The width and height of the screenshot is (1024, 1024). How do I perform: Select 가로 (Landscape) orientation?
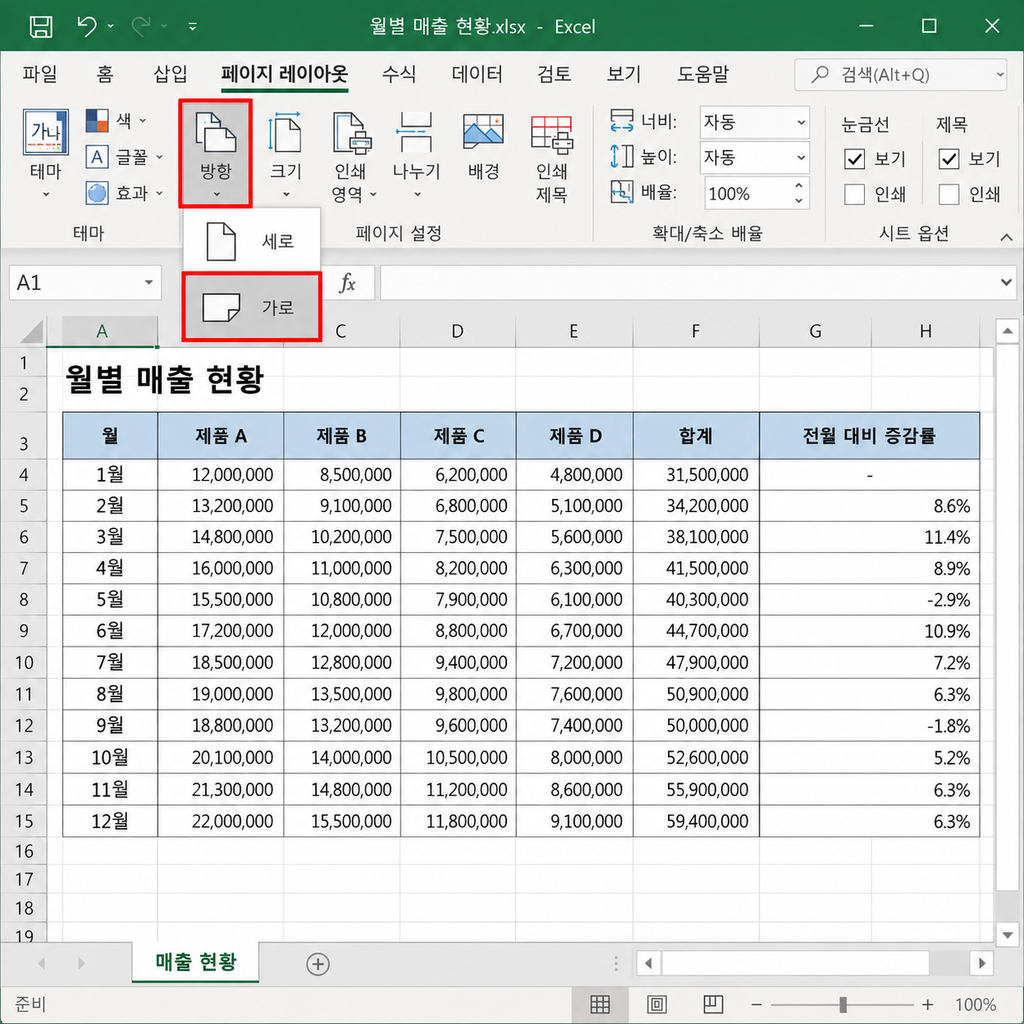pyautogui.click(x=251, y=307)
